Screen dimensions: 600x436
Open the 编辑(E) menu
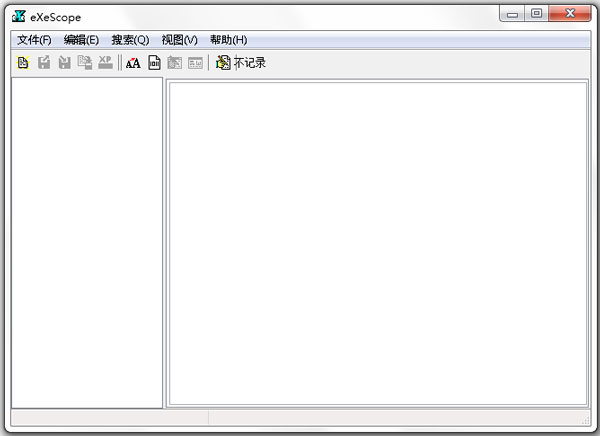(x=81, y=40)
